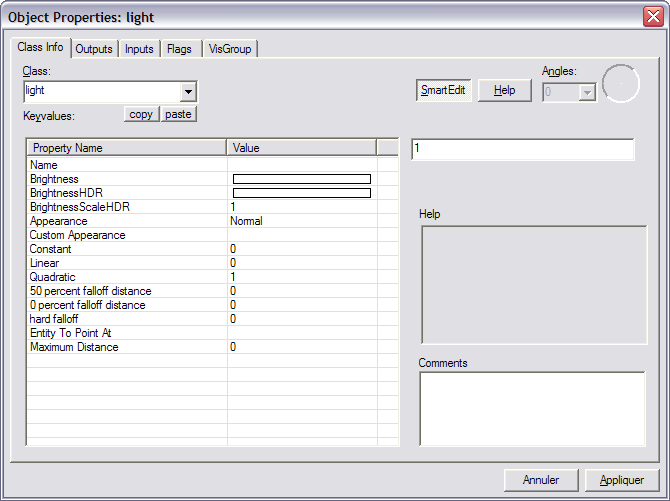Select the Quadratic property

52,277
